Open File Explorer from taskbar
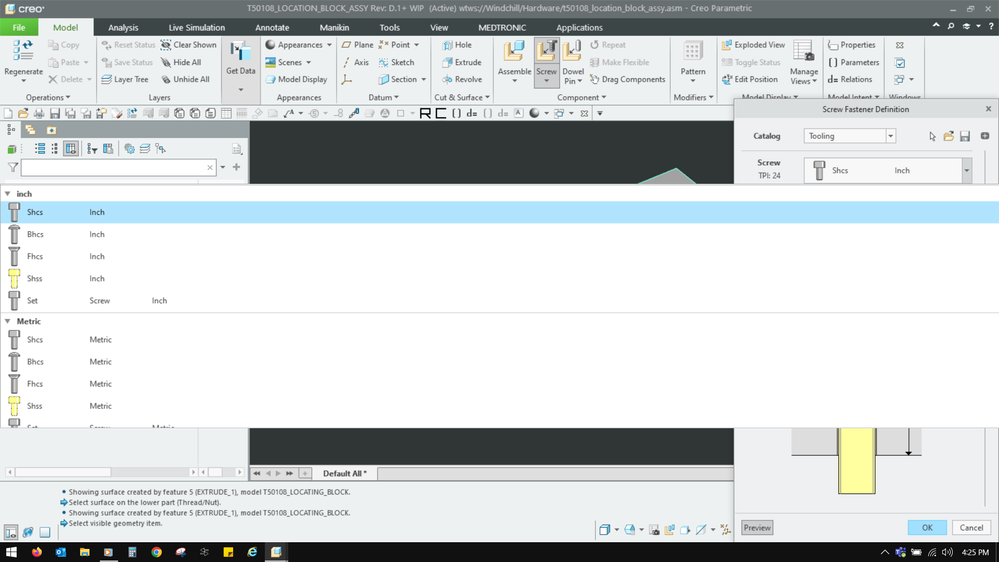This screenshot has width=999, height=562. click(84, 552)
